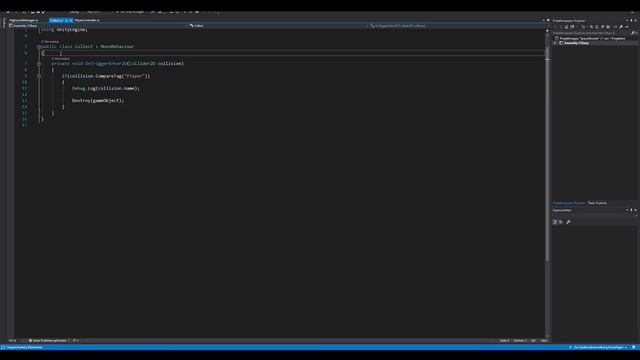Image resolution: width=640 pixels, height=360 pixels.
Task: Collapse the if CompareTag code block
Action: click(x=39, y=76)
